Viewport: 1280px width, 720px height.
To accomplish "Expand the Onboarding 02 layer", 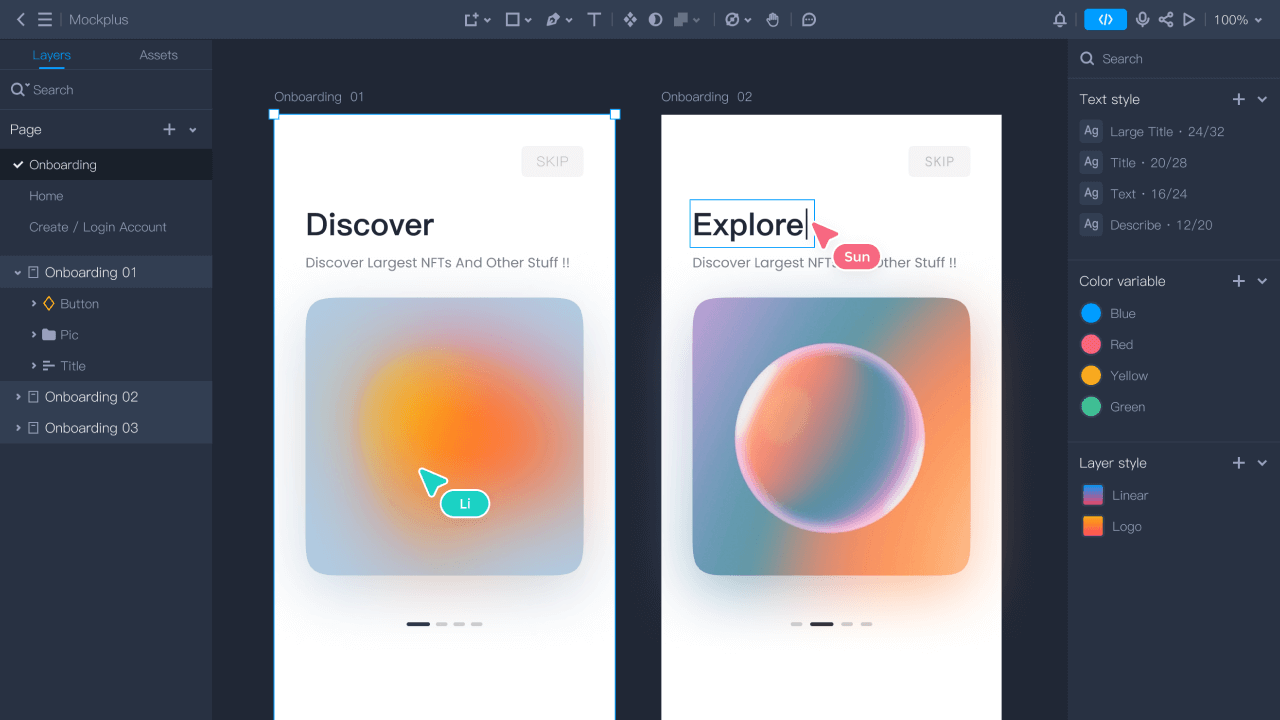I will [x=18, y=397].
